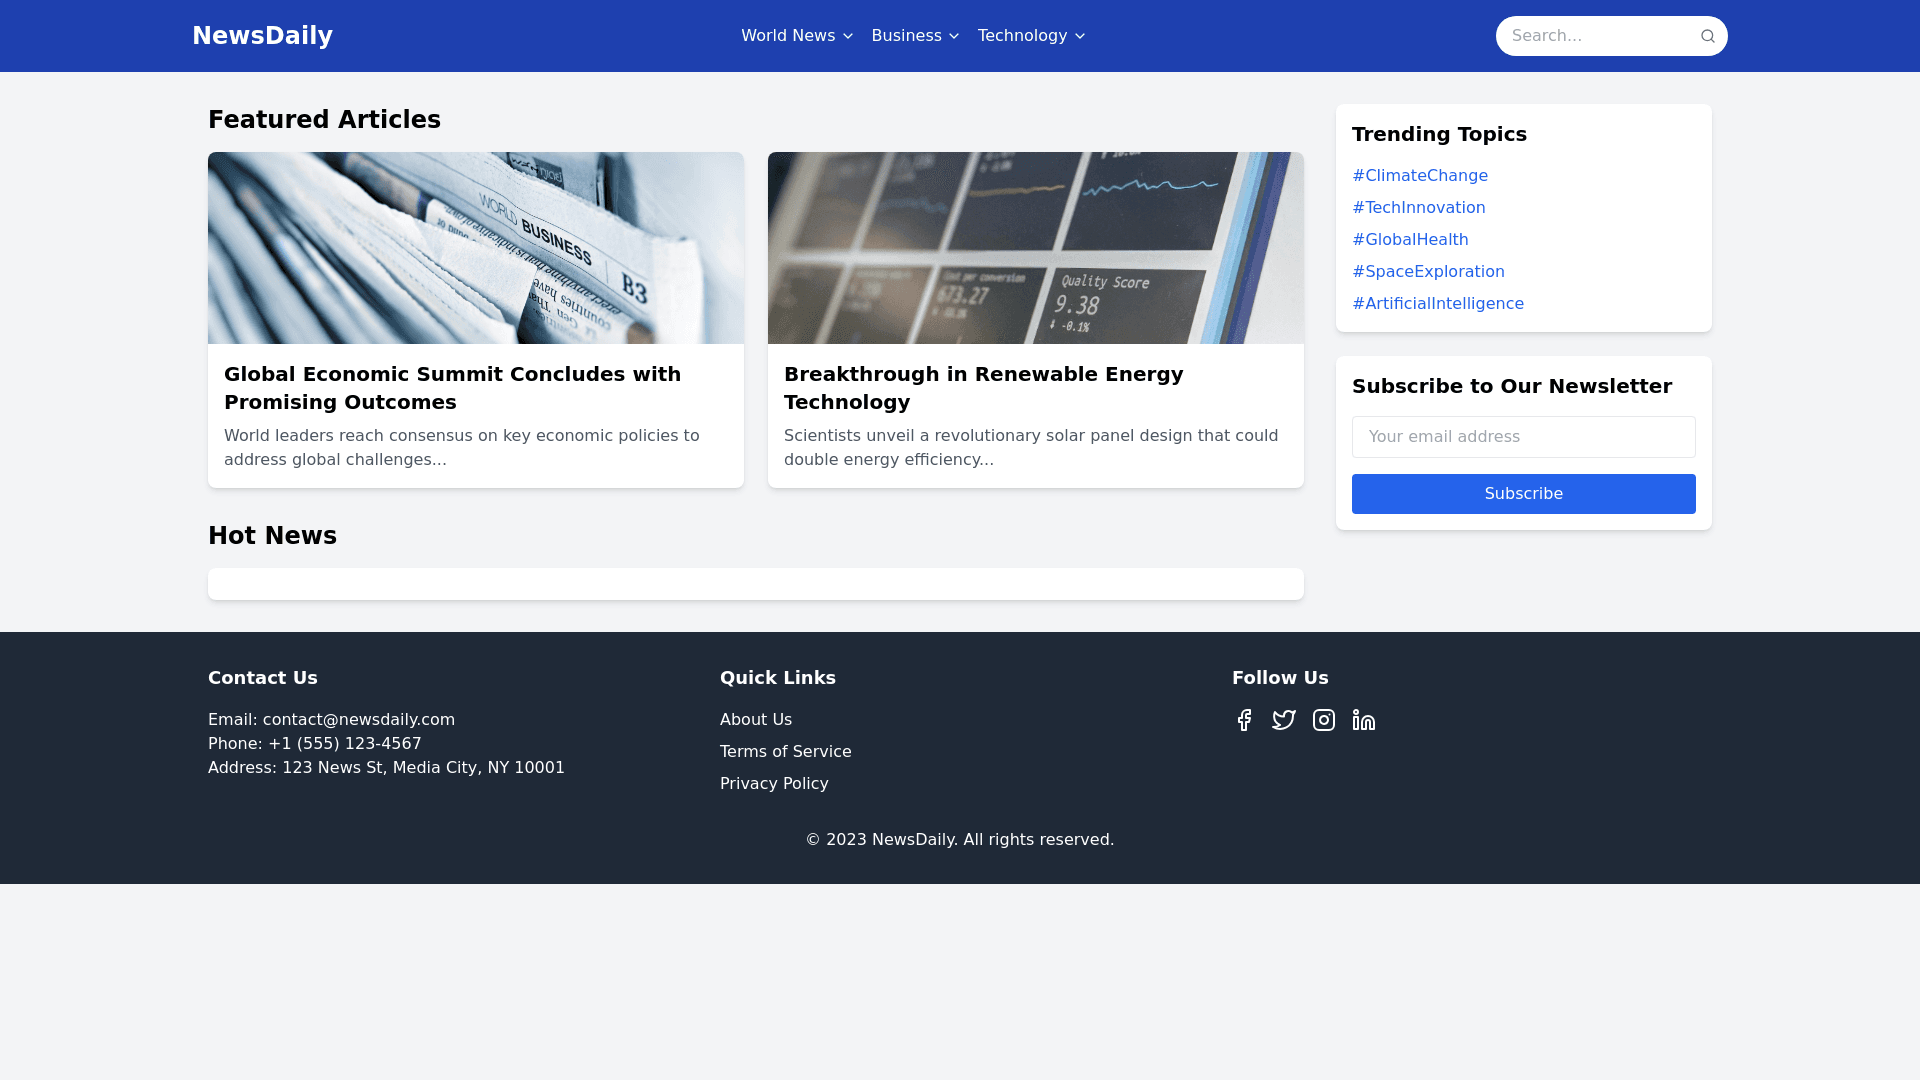Expand the Technology dropdown menu

1031,36
